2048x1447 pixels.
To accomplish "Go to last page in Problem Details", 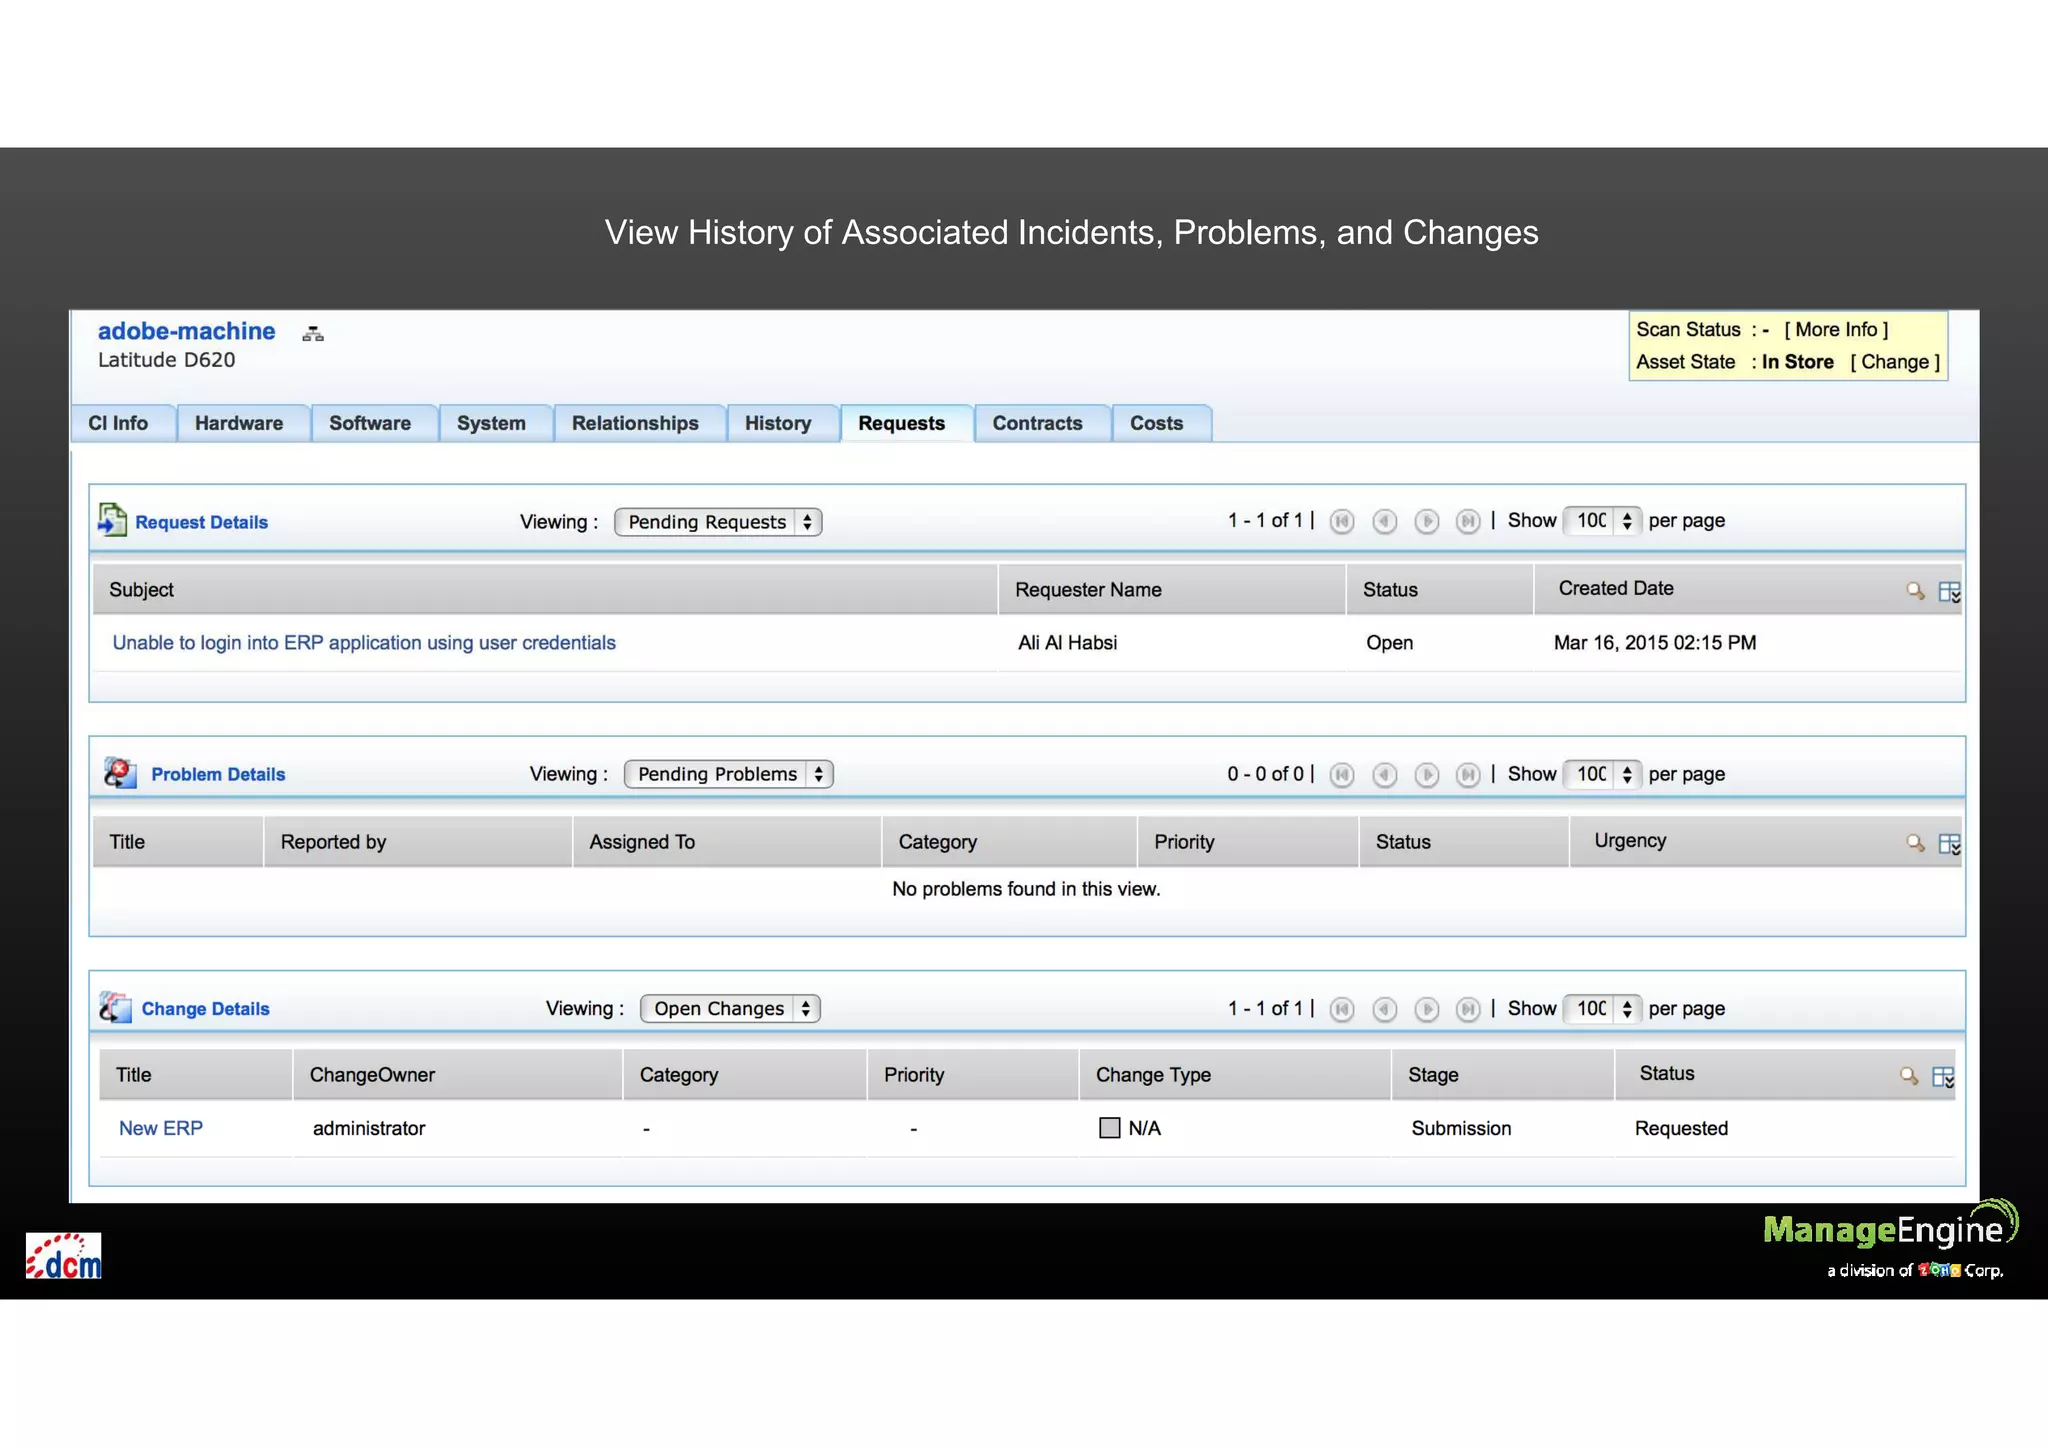I will tap(1468, 774).
